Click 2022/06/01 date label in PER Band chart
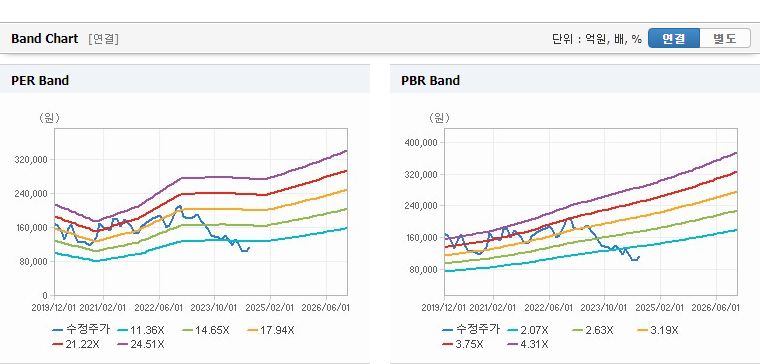Image resolution: width=760 pixels, height=364 pixels. coord(158,308)
